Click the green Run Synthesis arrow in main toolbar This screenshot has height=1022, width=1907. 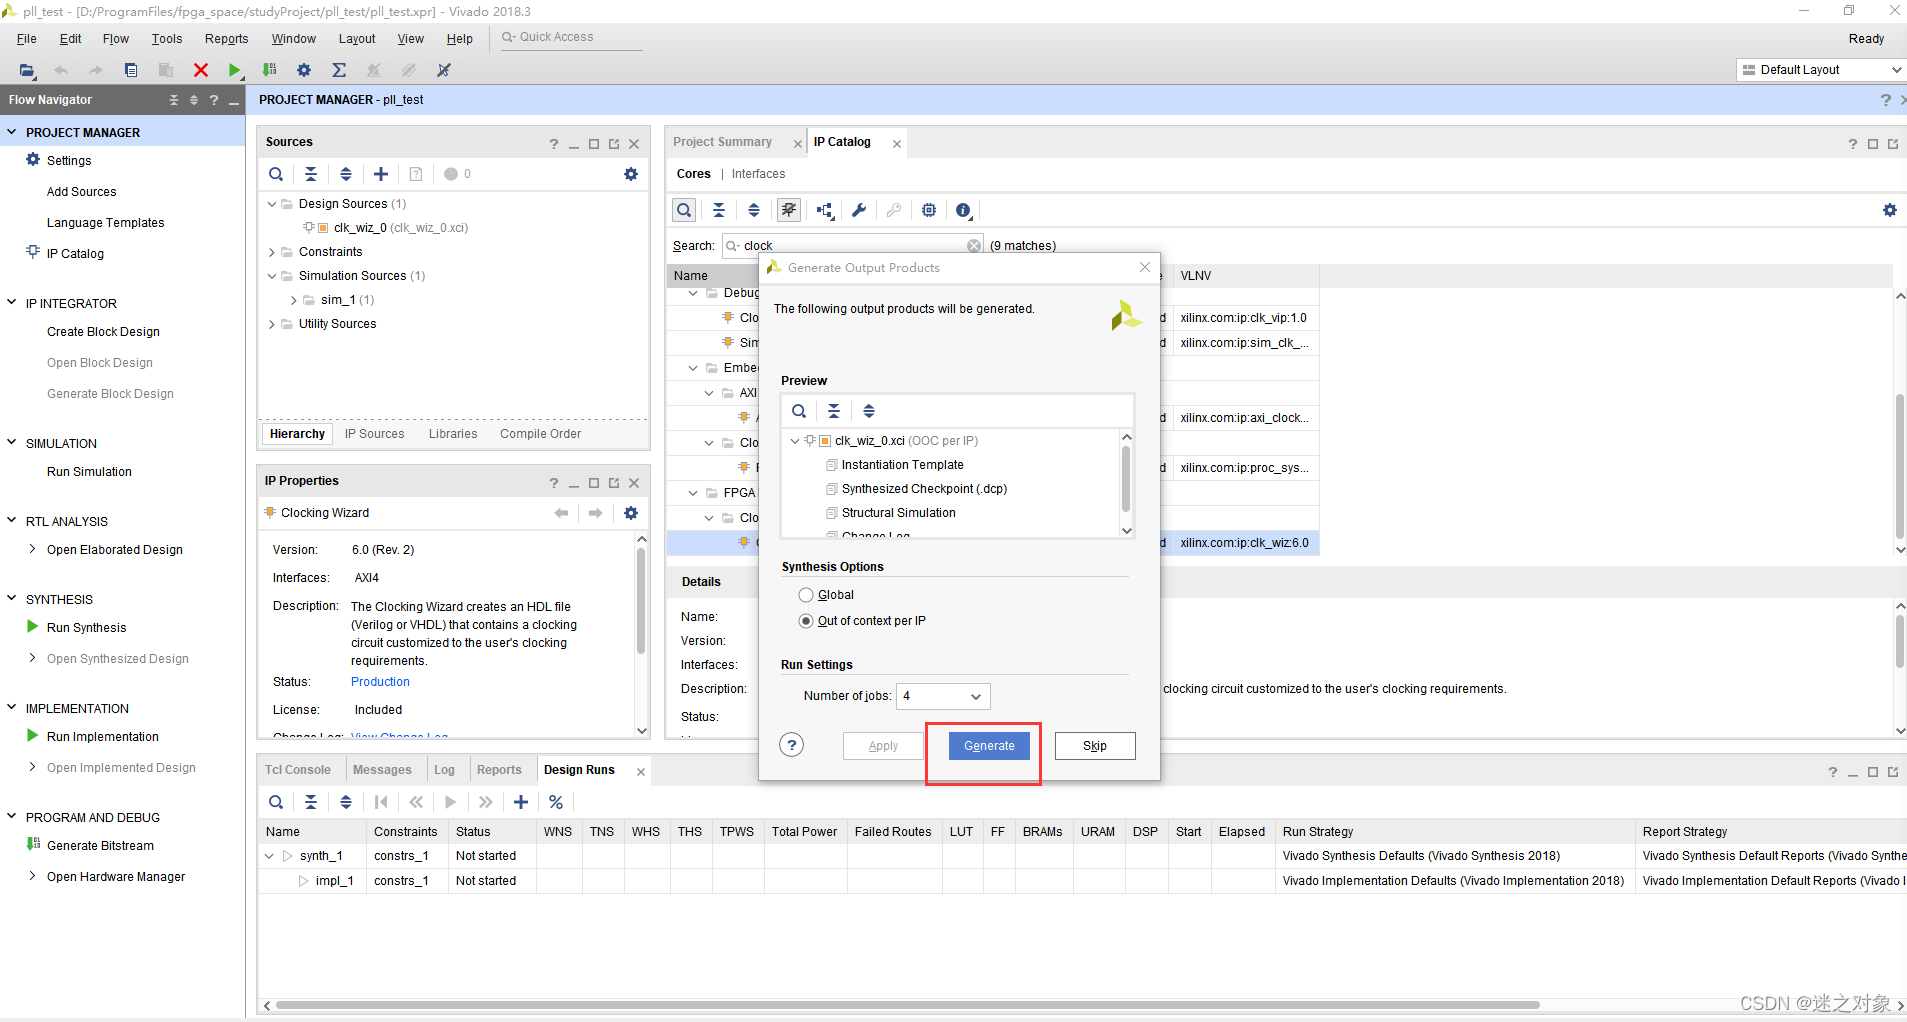234,70
